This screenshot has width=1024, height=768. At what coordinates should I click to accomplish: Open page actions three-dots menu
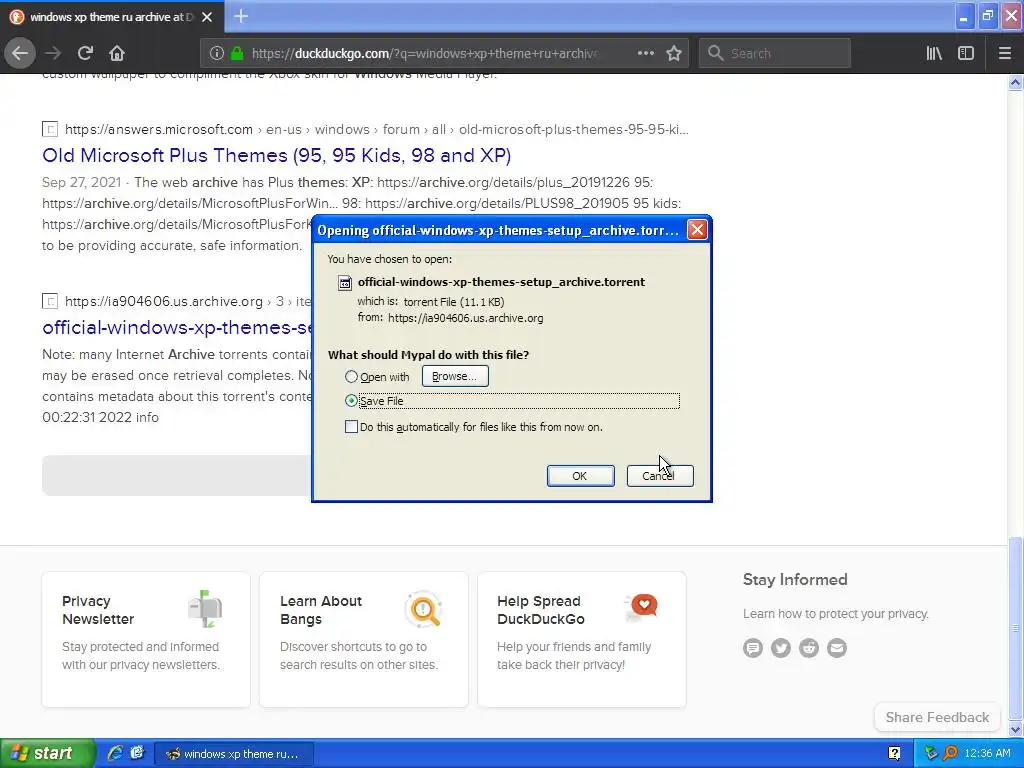[x=646, y=53]
